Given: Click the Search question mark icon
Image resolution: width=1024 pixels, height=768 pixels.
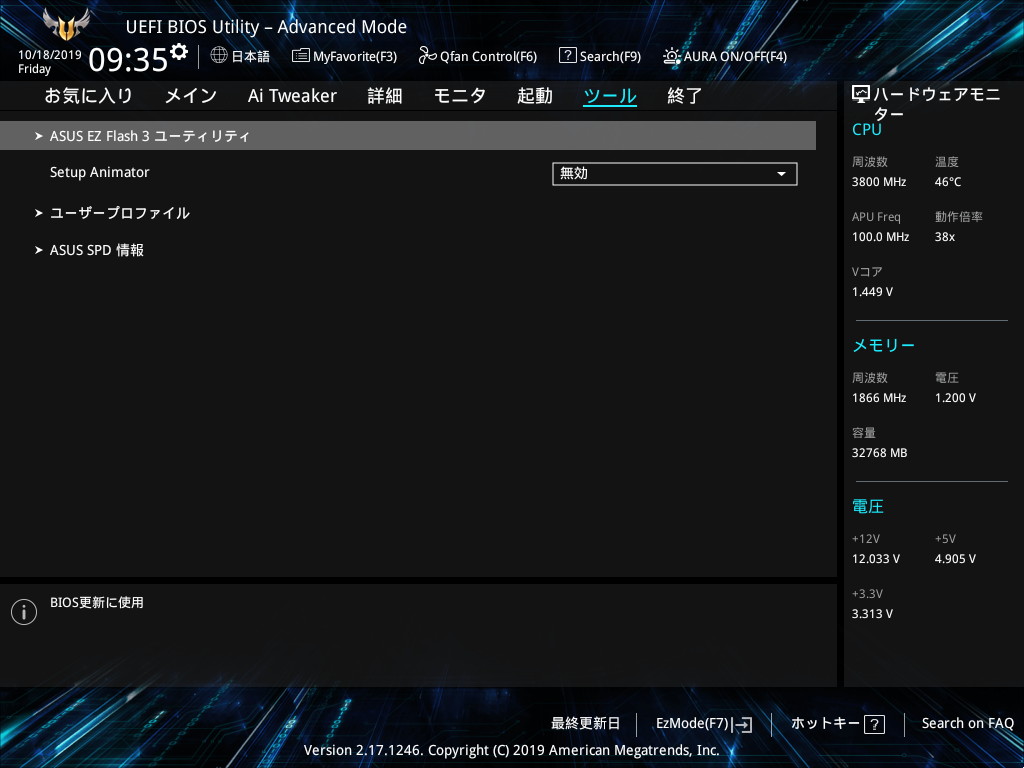Looking at the screenshot, I should 568,56.
